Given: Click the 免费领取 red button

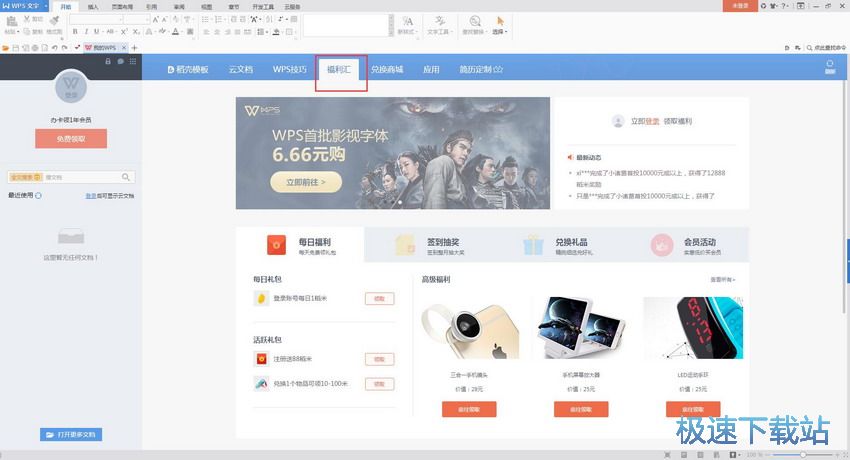Looking at the screenshot, I should [71, 139].
